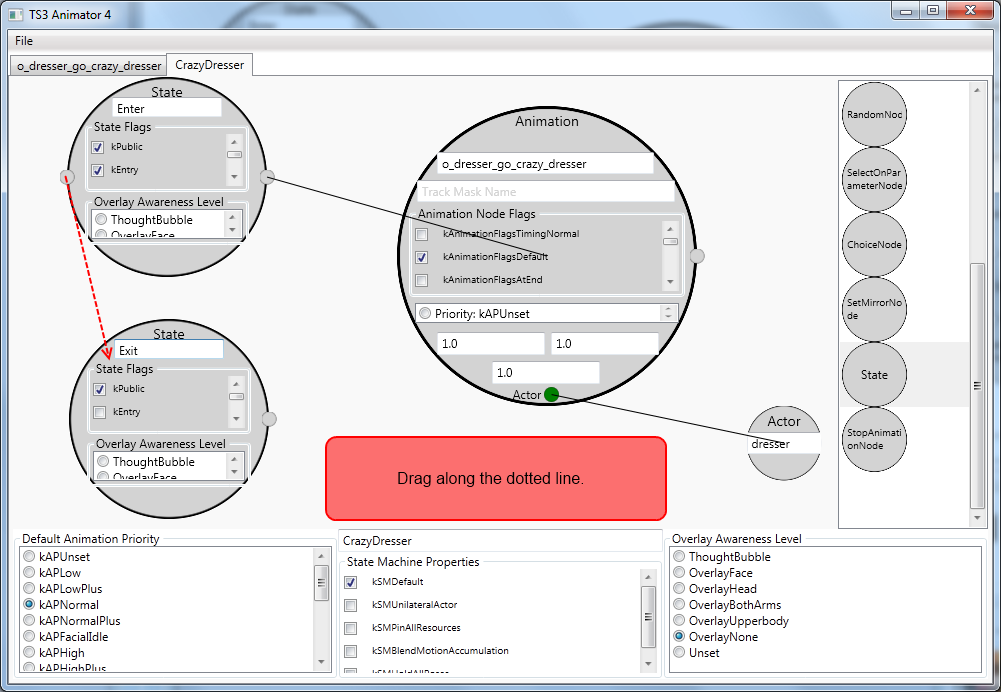Screen dimensions: 1001x692
Task: Choose OverlayHead awareness level at bottom
Action: pos(679,588)
